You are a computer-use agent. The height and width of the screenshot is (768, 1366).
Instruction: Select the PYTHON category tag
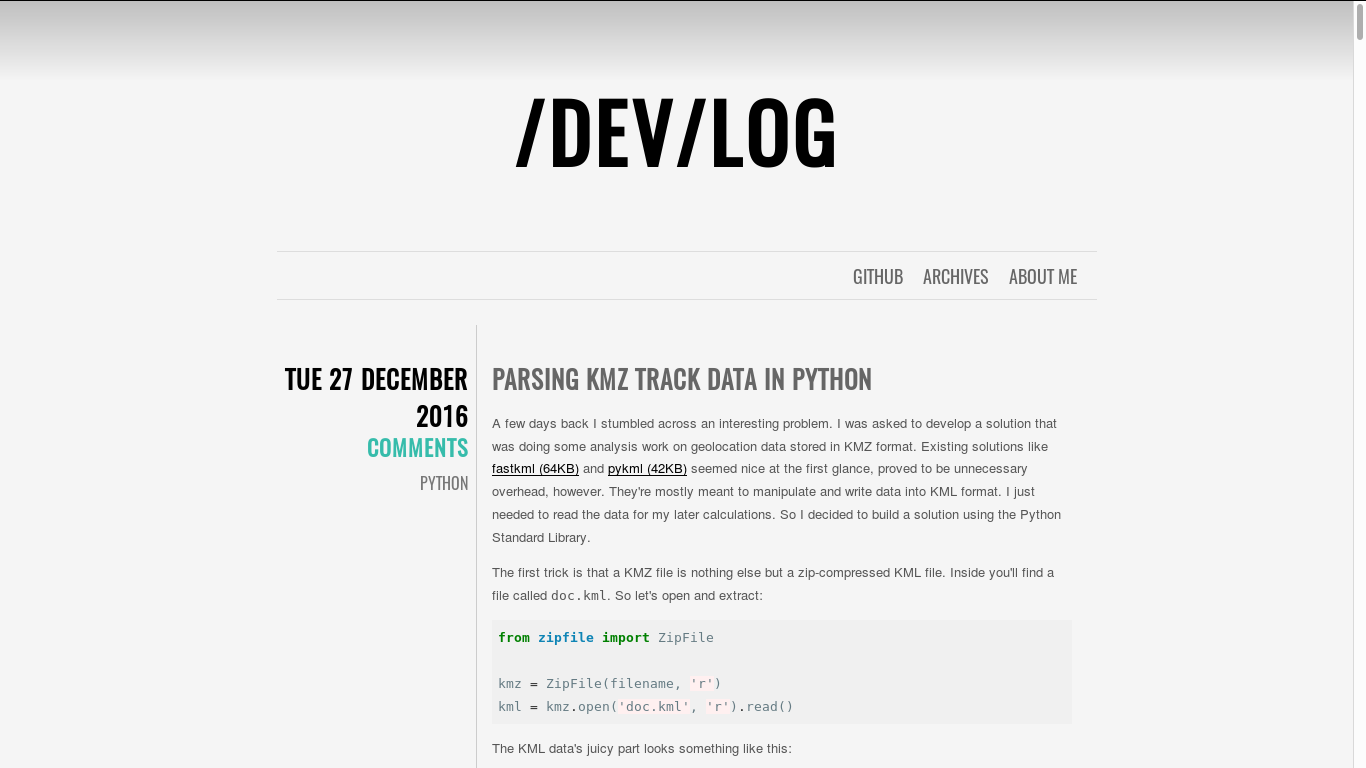point(444,483)
